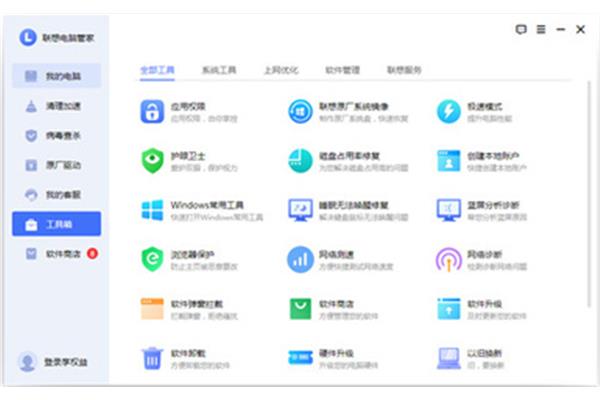600x400 pixels.
Task: Click the 硬件升级 title text
Action: [x=336, y=353]
